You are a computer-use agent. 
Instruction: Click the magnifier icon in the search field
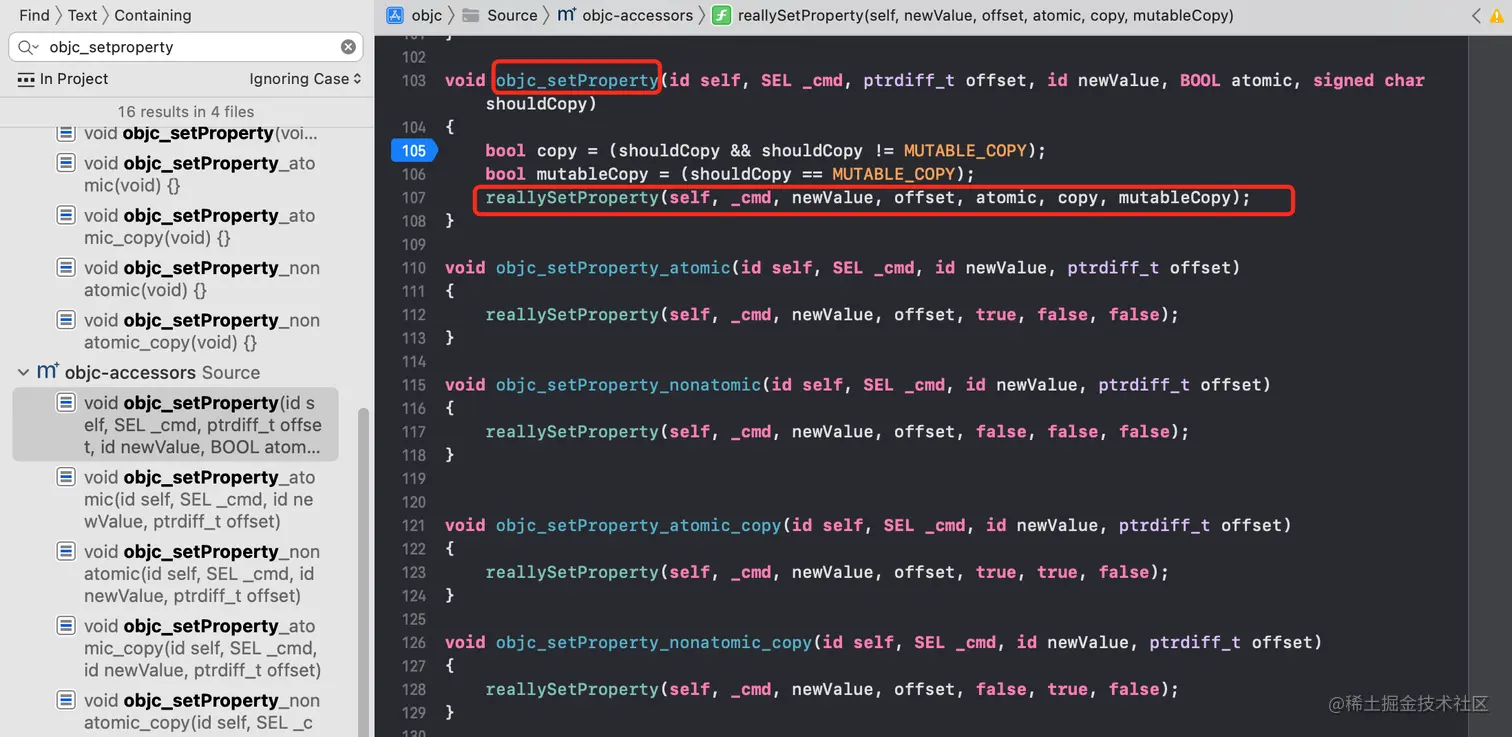point(27,47)
